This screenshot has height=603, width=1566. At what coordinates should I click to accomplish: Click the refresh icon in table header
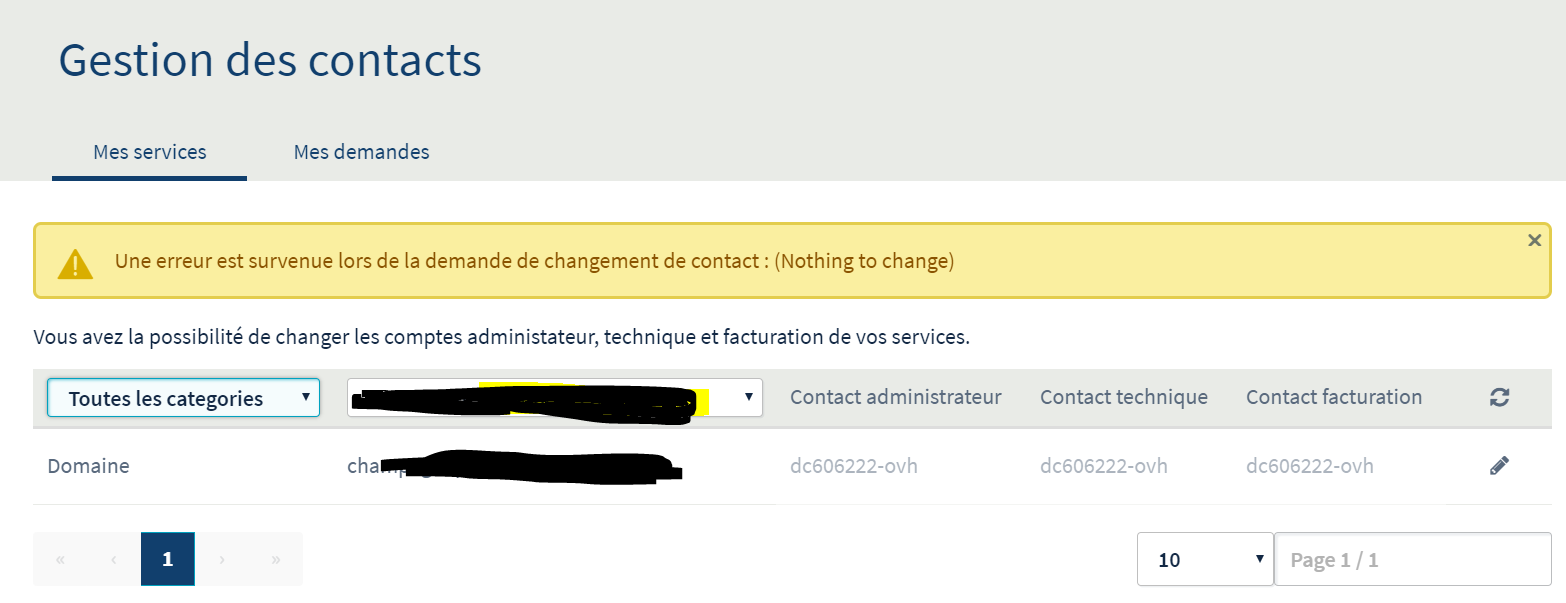1498,398
